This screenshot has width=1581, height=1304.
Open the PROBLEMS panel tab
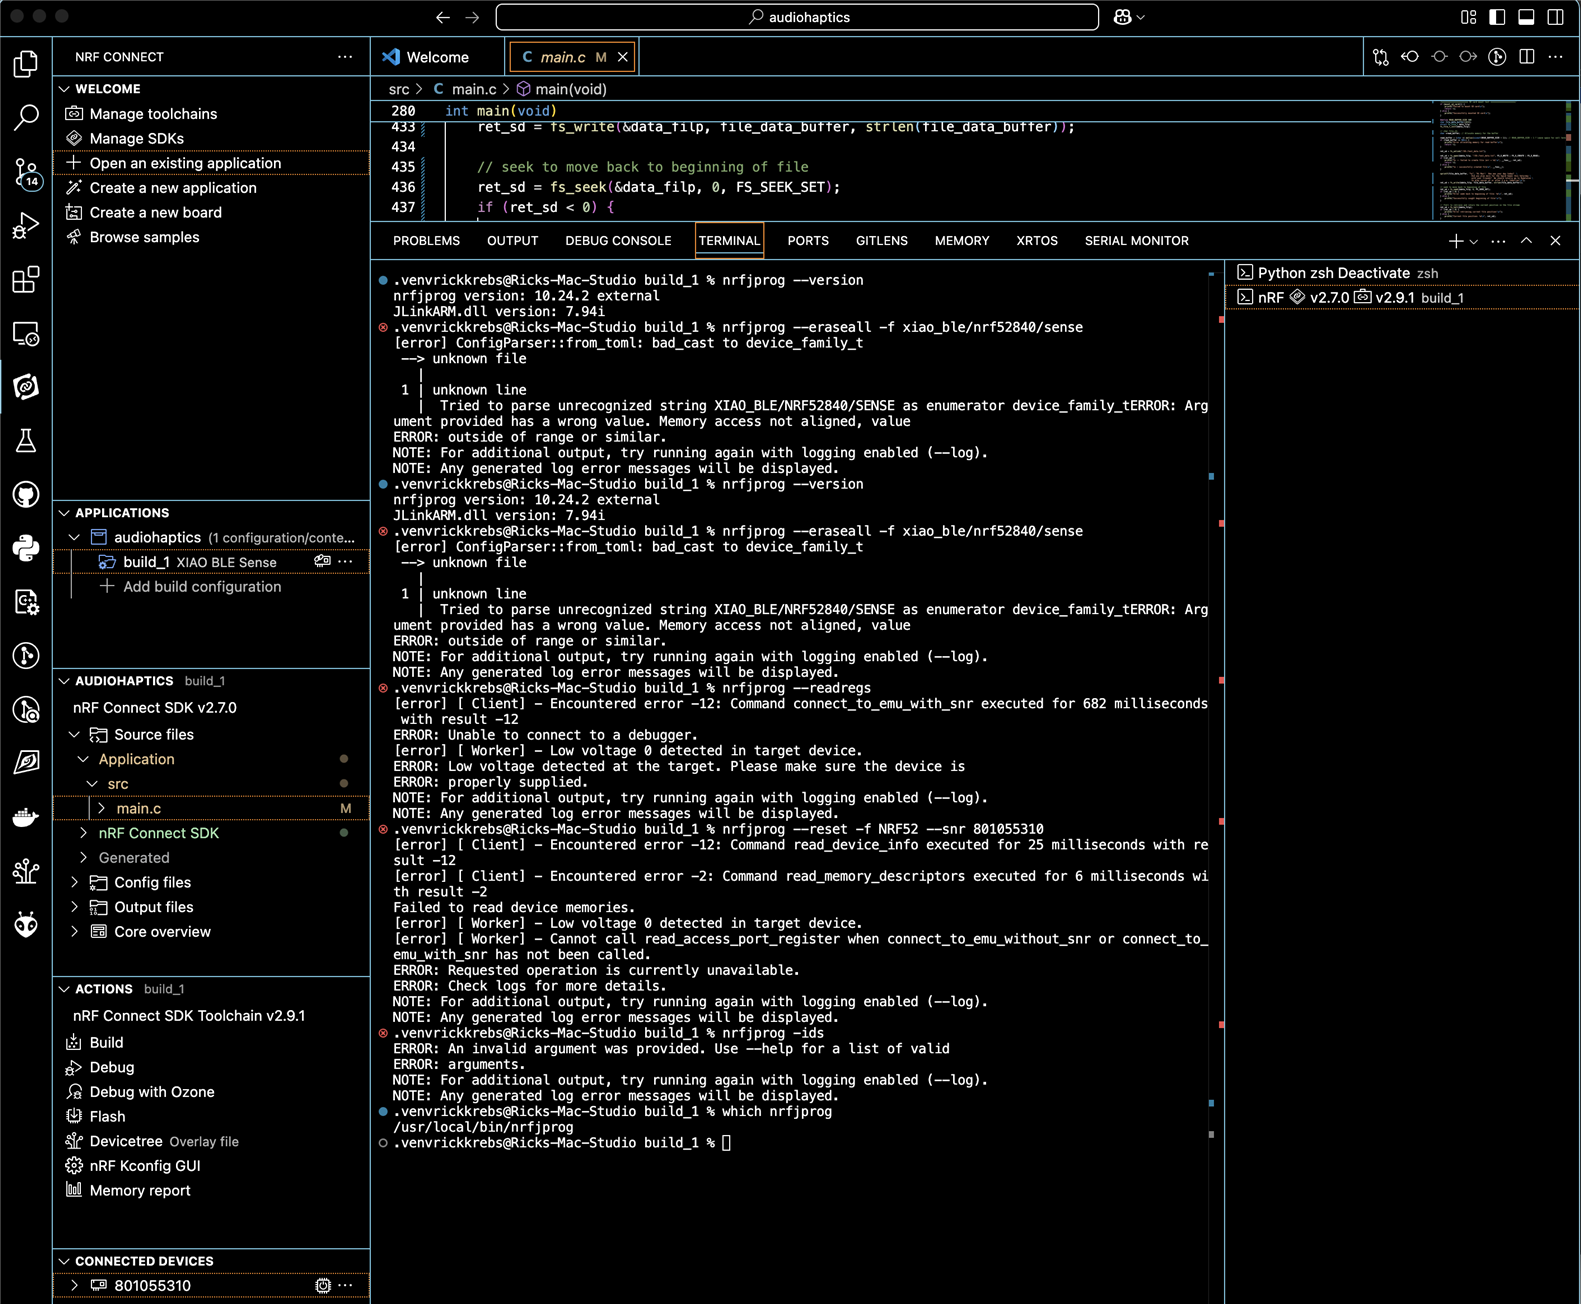point(426,241)
